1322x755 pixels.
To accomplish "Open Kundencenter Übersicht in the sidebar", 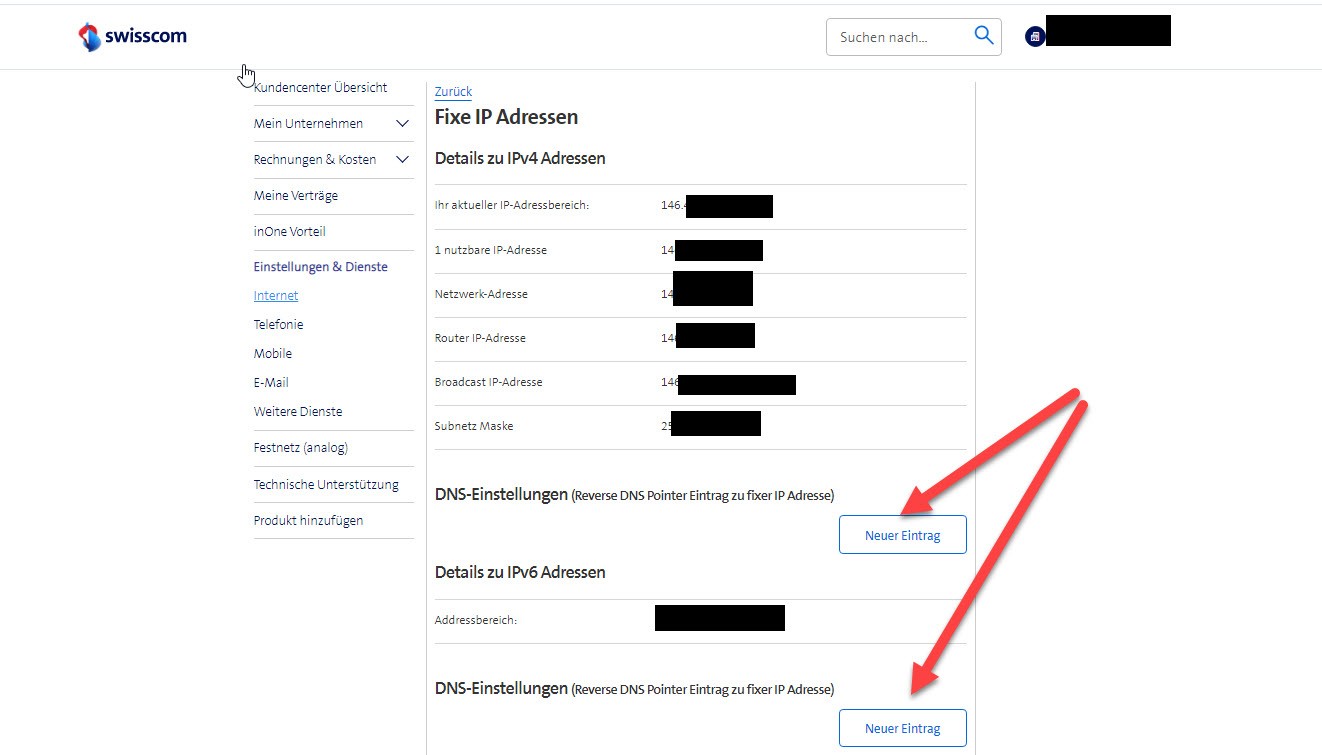I will (320, 88).
